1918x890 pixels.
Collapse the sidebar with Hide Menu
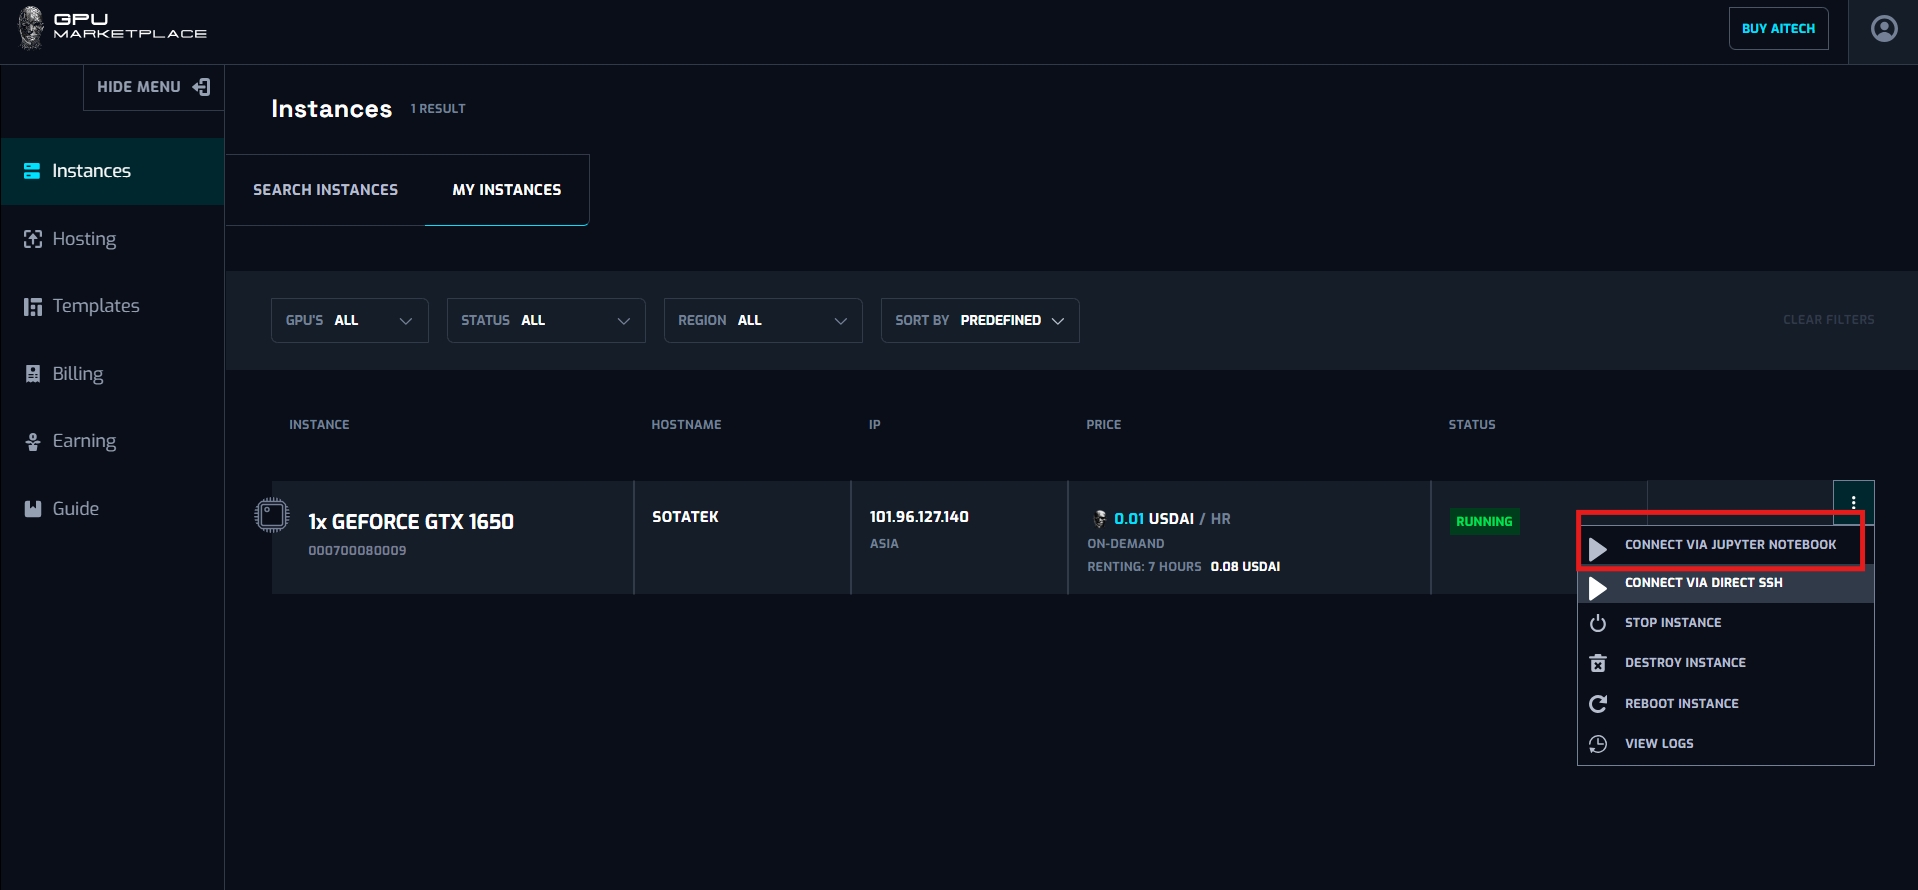coord(153,87)
